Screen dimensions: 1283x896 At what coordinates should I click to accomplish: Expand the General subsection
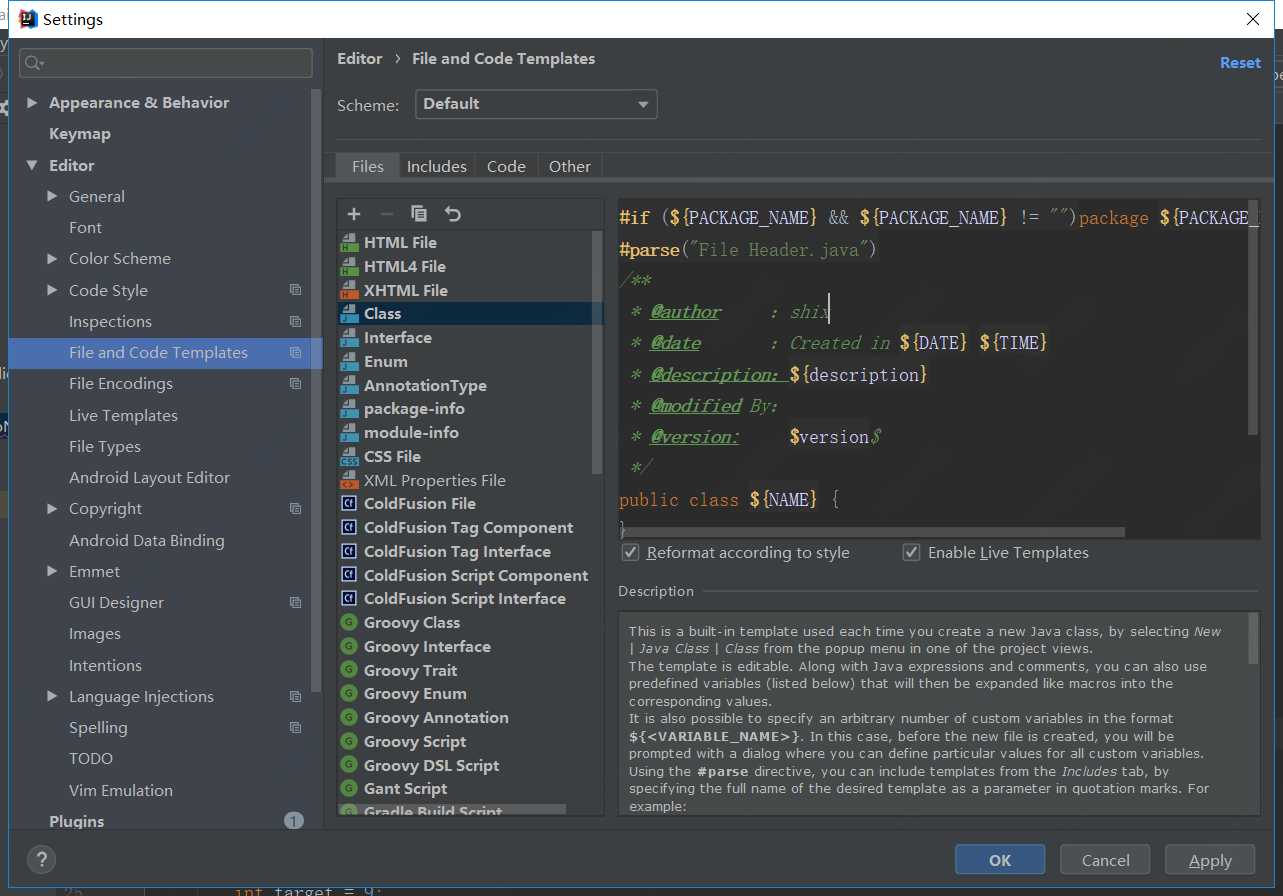(52, 196)
